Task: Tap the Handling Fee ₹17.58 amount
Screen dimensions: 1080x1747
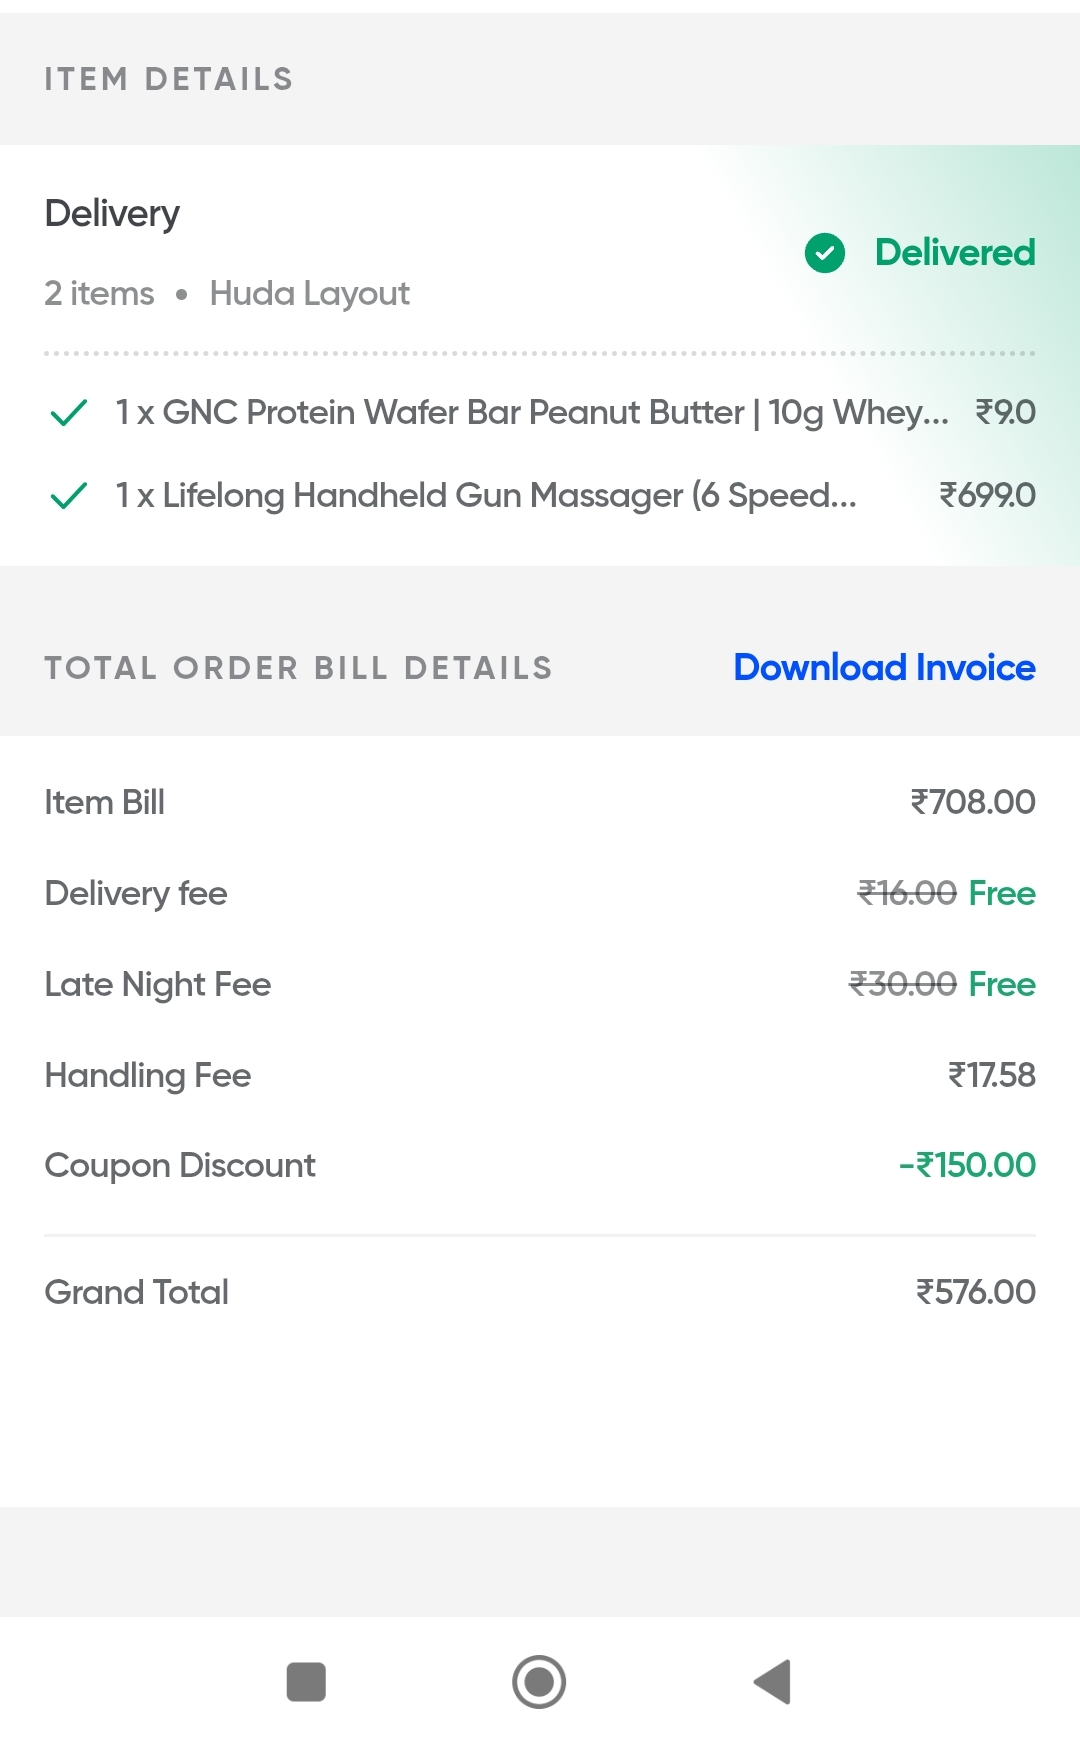Action: point(991,1075)
